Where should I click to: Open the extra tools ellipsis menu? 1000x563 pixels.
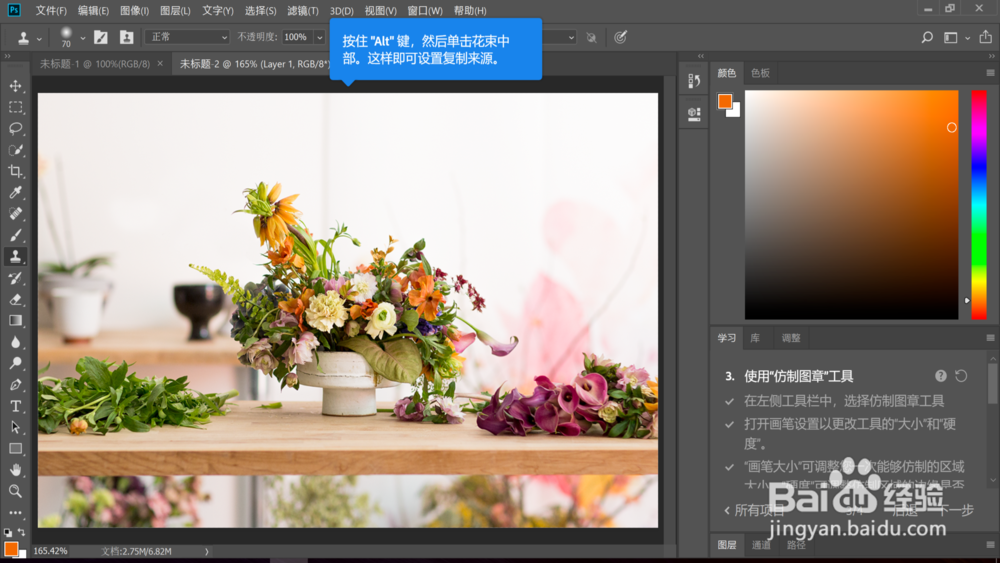(15, 513)
